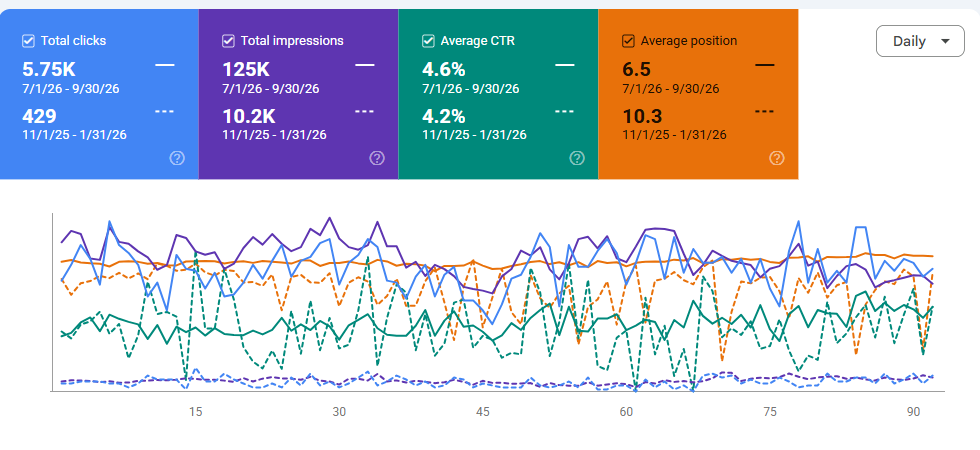
Task: Select the Total impressions metric card label
Action: [x=292, y=41]
